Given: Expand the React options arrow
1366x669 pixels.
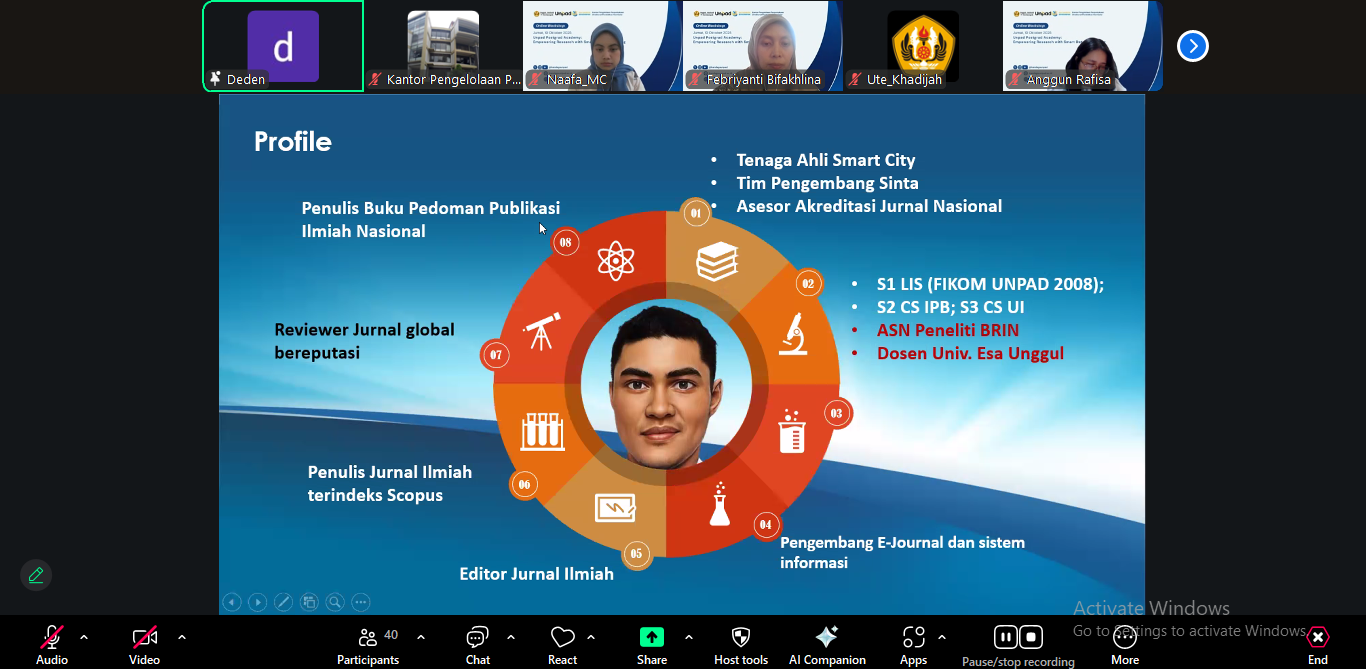Looking at the screenshot, I should tap(591, 637).
